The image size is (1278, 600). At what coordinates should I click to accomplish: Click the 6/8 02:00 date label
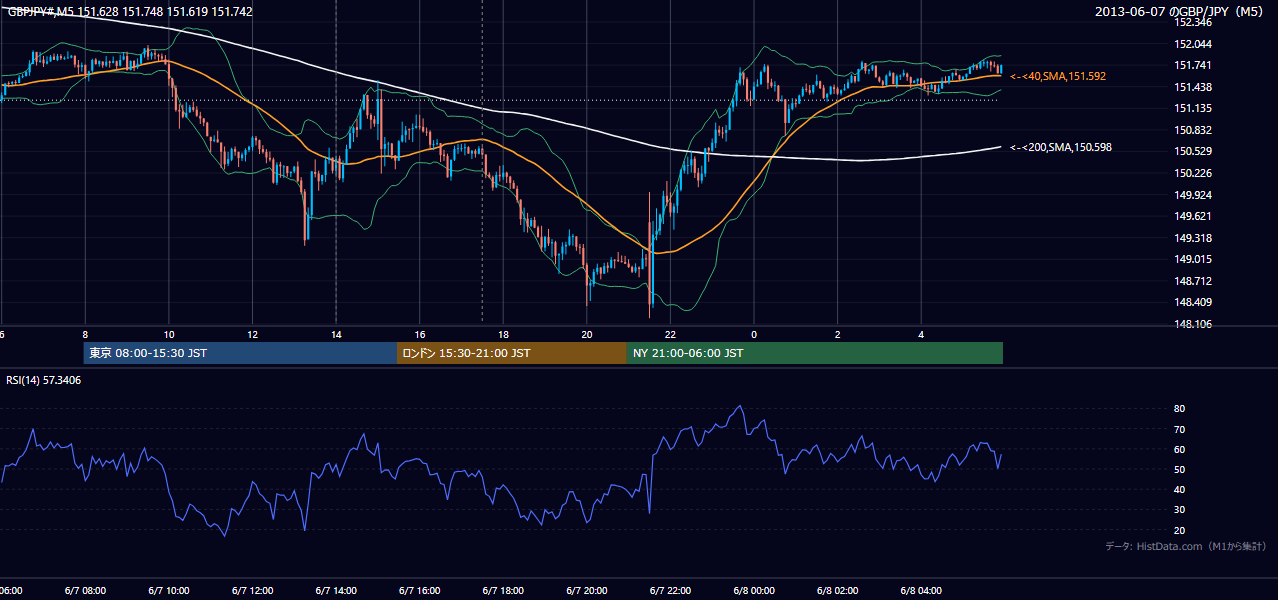tap(838, 591)
